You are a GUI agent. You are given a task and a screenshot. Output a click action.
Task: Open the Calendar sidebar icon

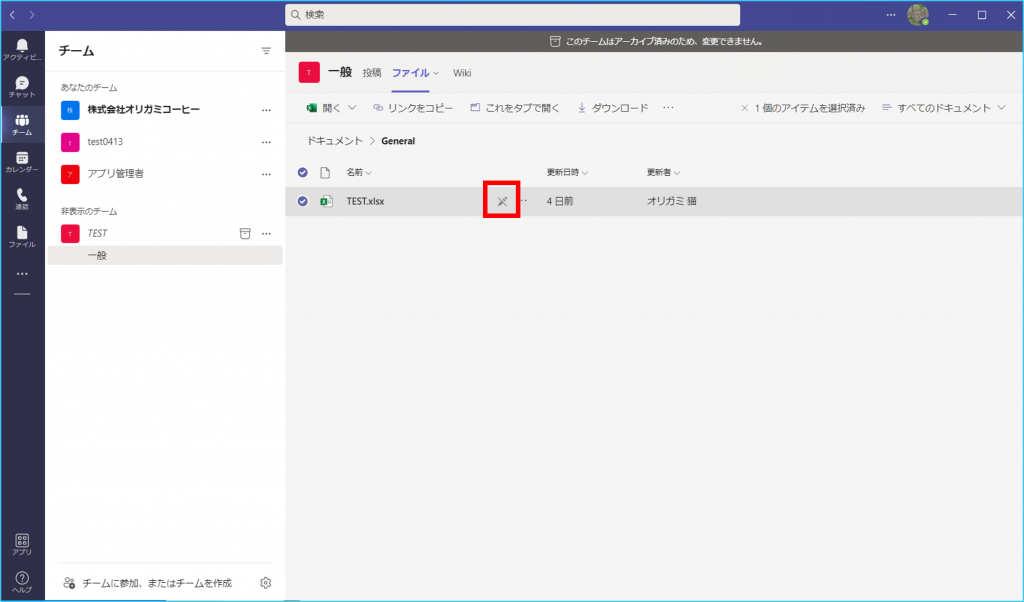click(22, 162)
